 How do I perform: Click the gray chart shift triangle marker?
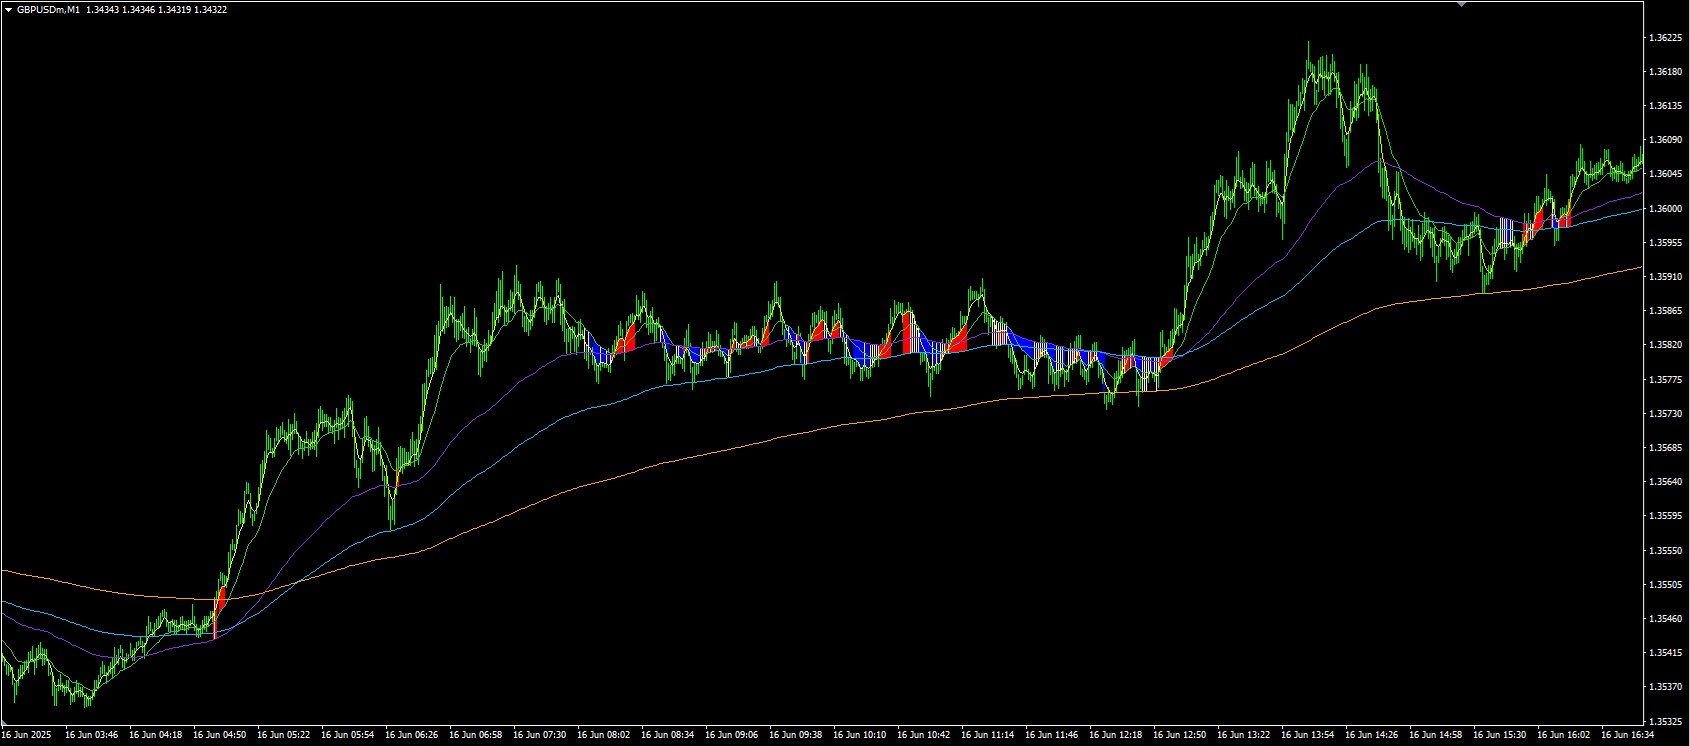click(x=1461, y=5)
